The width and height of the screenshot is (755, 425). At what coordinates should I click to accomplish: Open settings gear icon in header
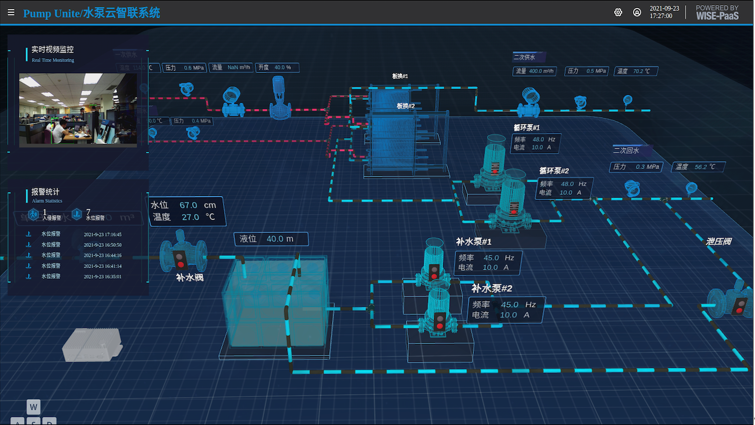pos(618,13)
